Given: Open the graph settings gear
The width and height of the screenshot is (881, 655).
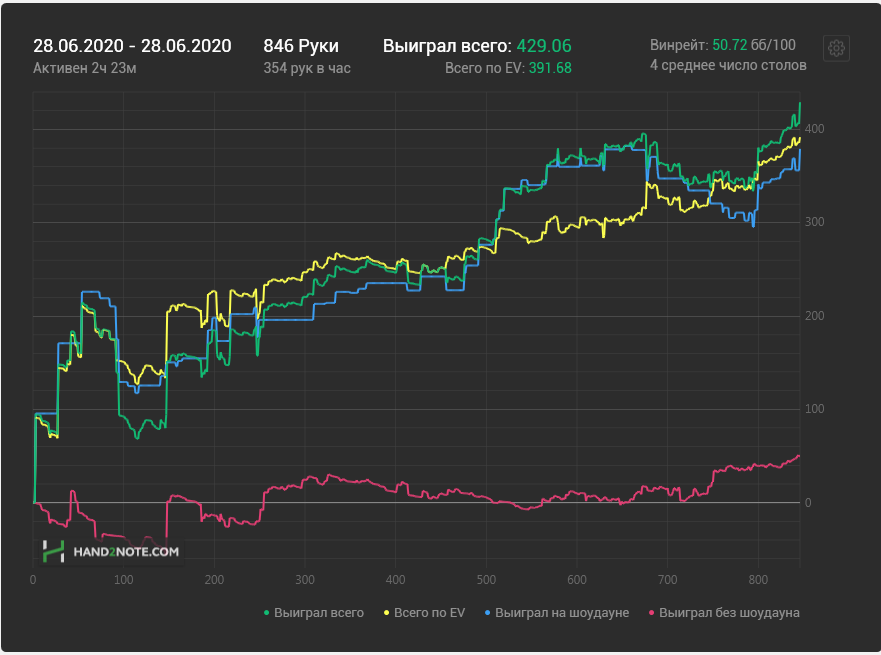Looking at the screenshot, I should click(x=836, y=48).
